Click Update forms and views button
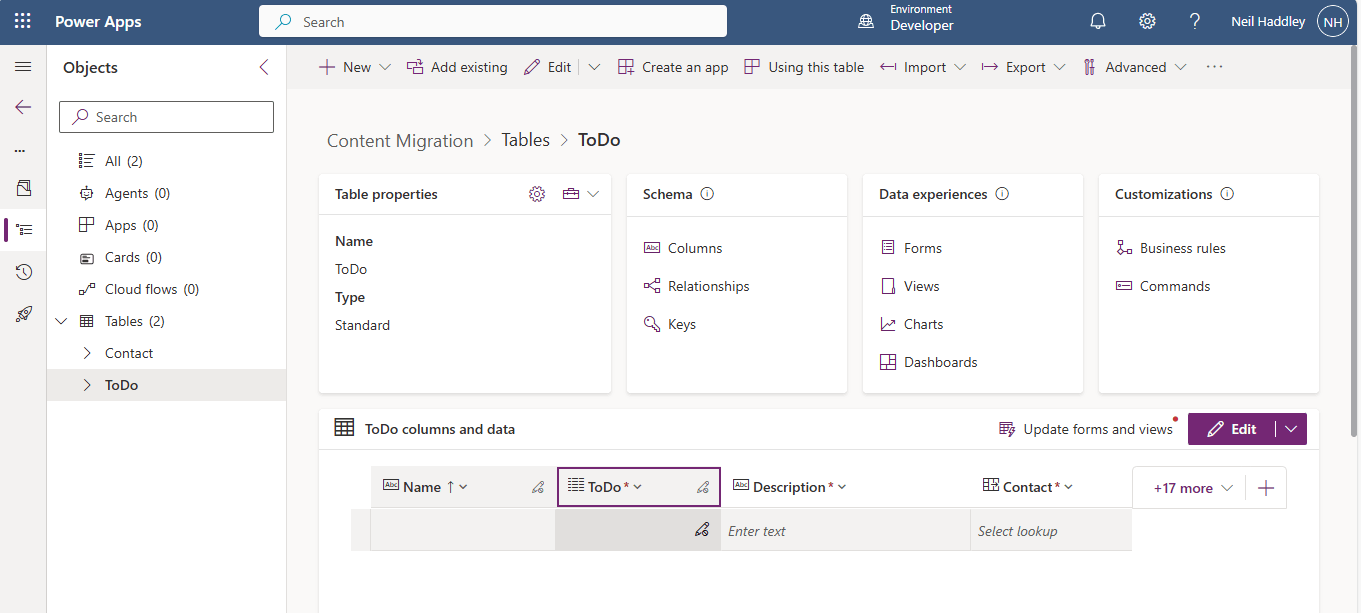1361x613 pixels. click(x=1086, y=429)
